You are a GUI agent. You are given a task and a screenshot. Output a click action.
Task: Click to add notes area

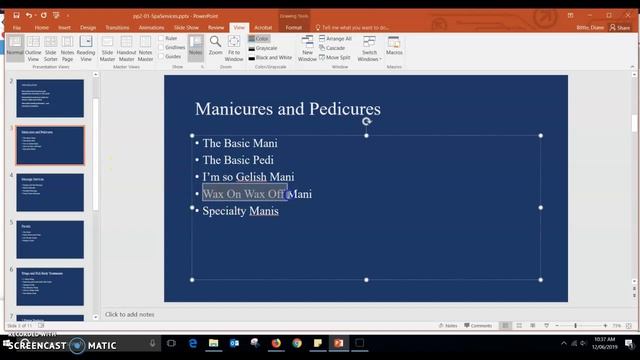point(129,314)
